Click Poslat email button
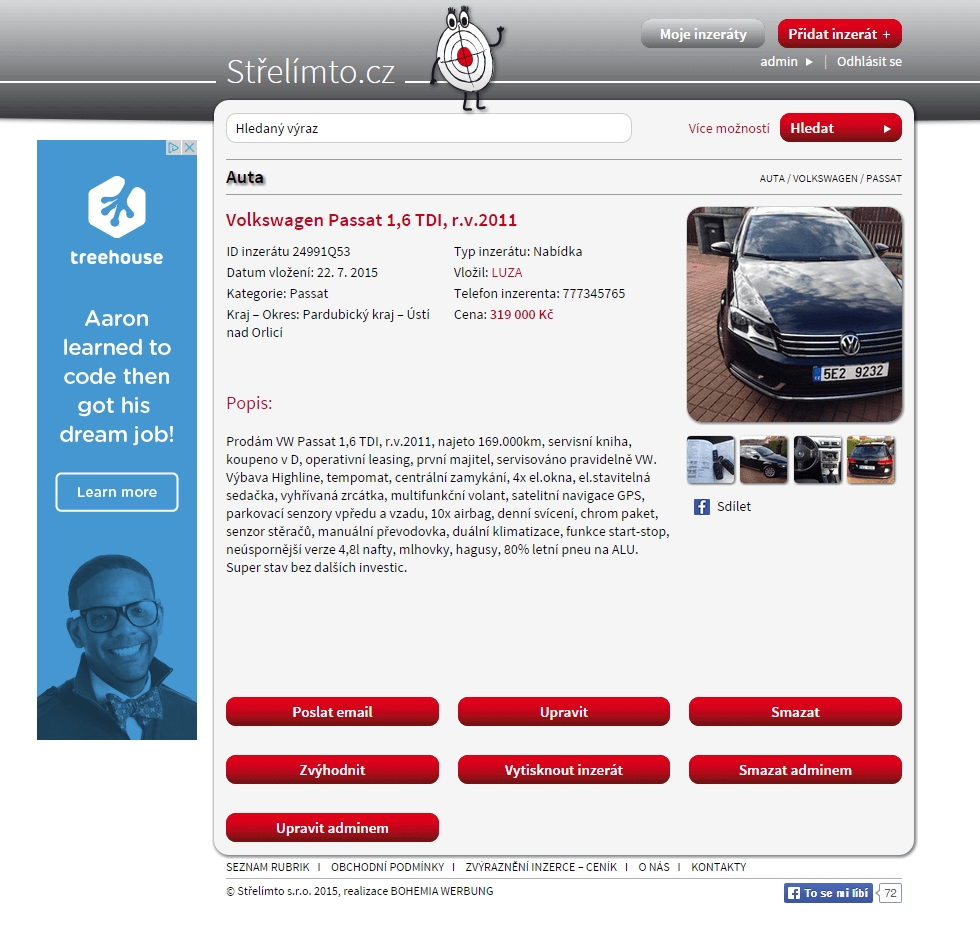Screen dimensions: 980x939 (332, 711)
